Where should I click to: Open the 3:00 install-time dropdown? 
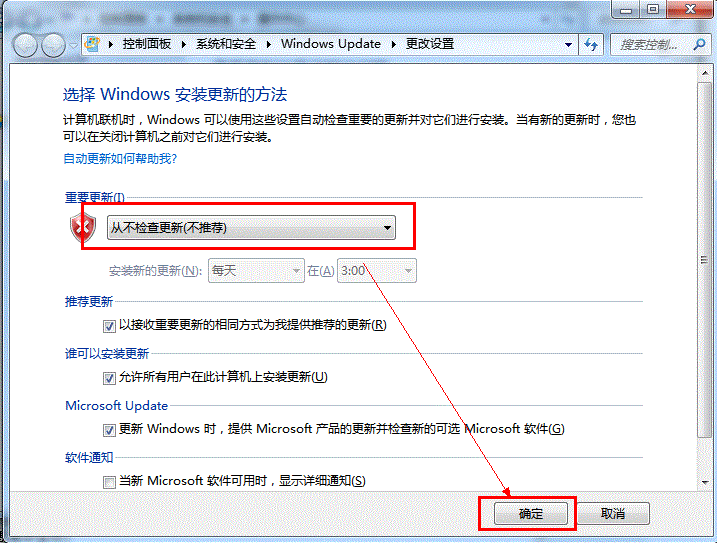click(377, 270)
